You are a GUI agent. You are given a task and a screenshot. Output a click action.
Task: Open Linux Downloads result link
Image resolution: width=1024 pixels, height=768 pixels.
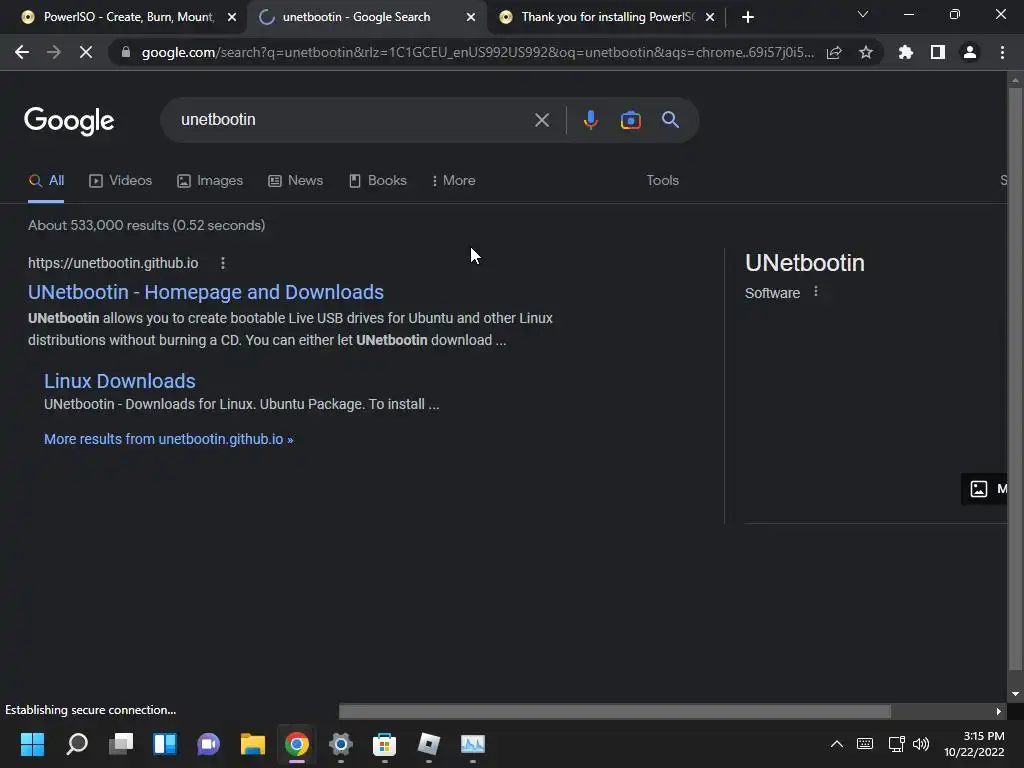tap(120, 381)
